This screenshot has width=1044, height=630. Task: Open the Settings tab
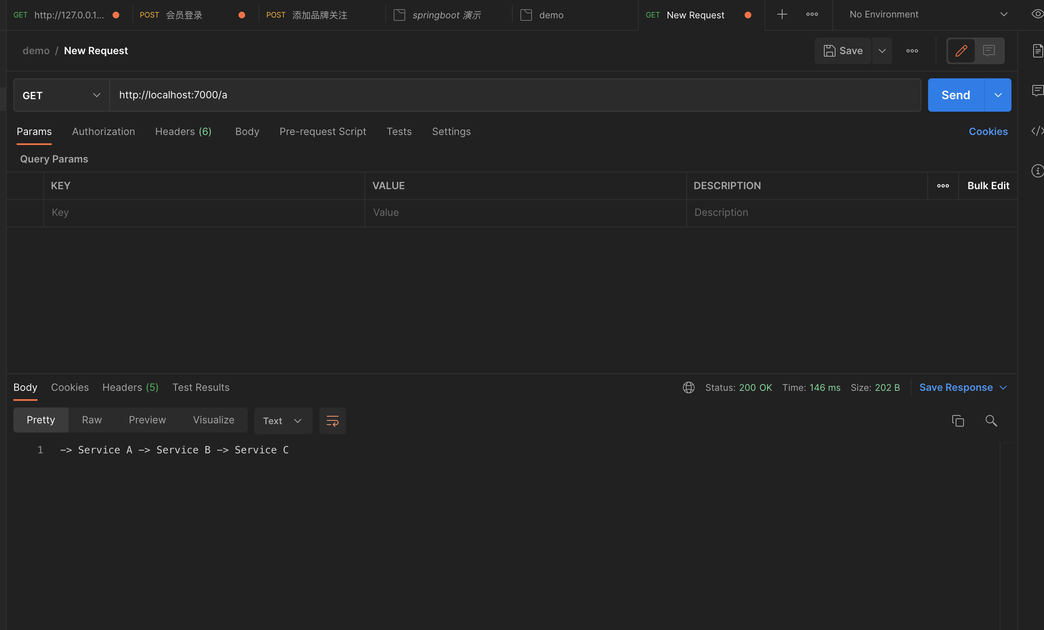pyautogui.click(x=451, y=131)
